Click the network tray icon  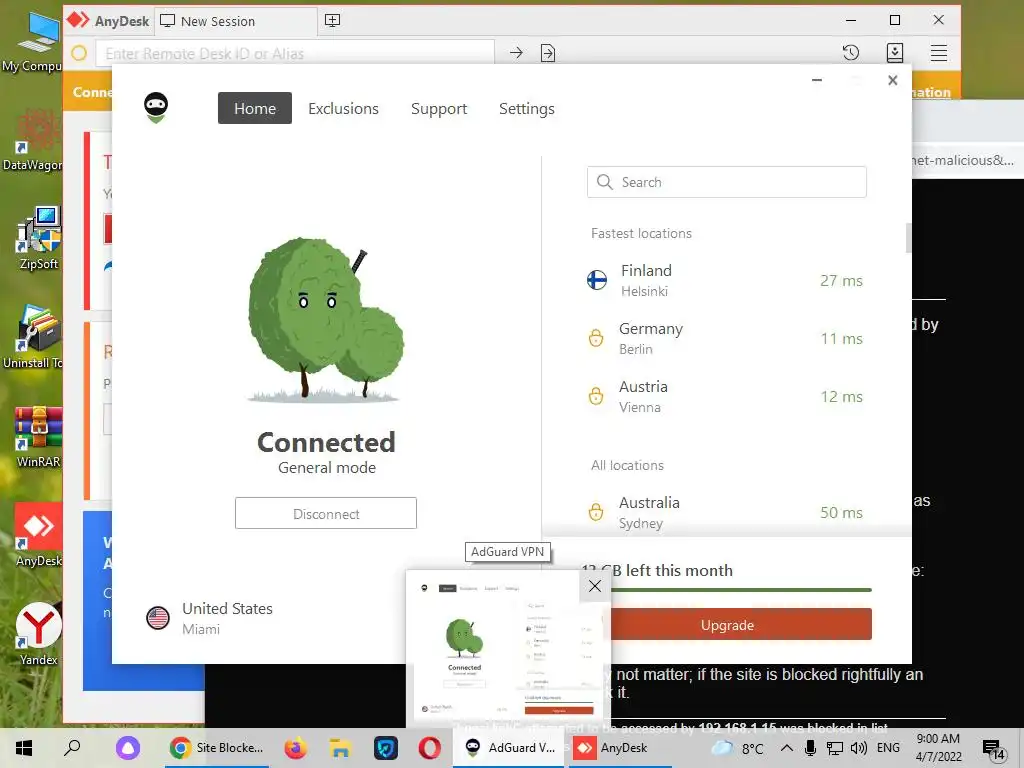tap(835, 748)
